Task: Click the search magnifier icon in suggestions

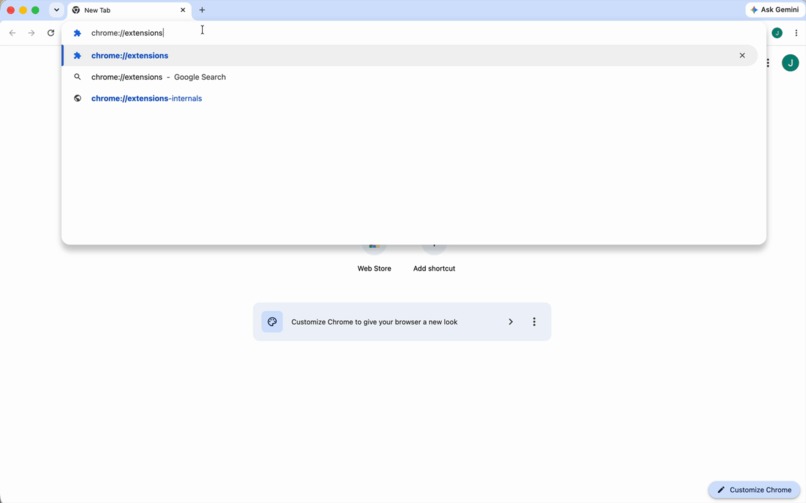Action: [x=77, y=77]
